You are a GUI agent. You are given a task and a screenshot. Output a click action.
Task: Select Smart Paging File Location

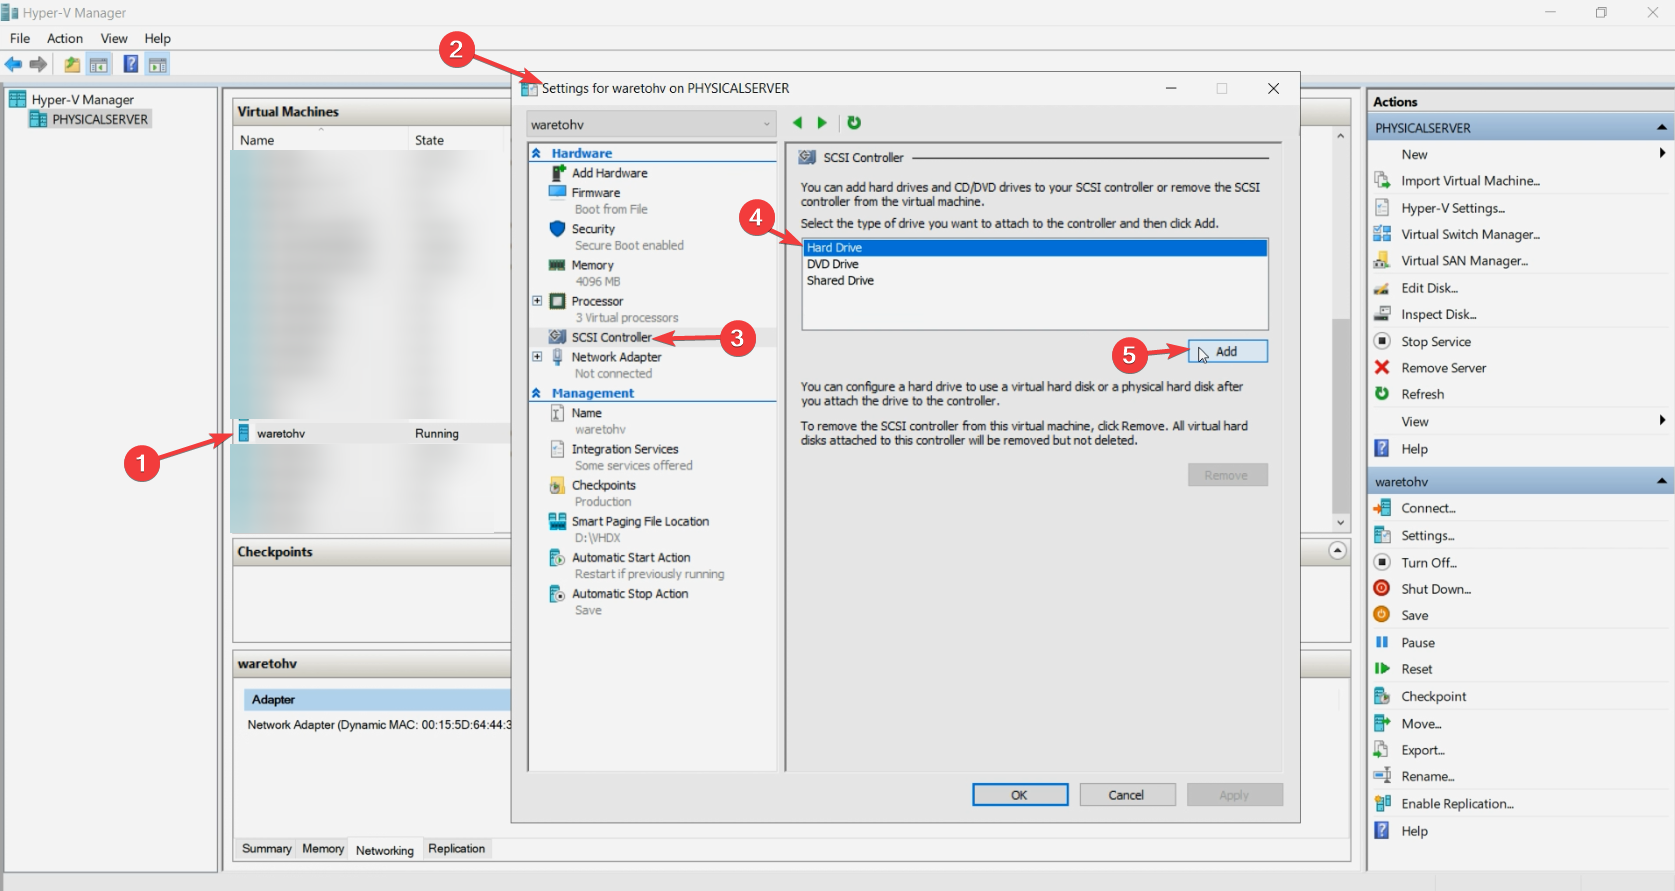640,521
